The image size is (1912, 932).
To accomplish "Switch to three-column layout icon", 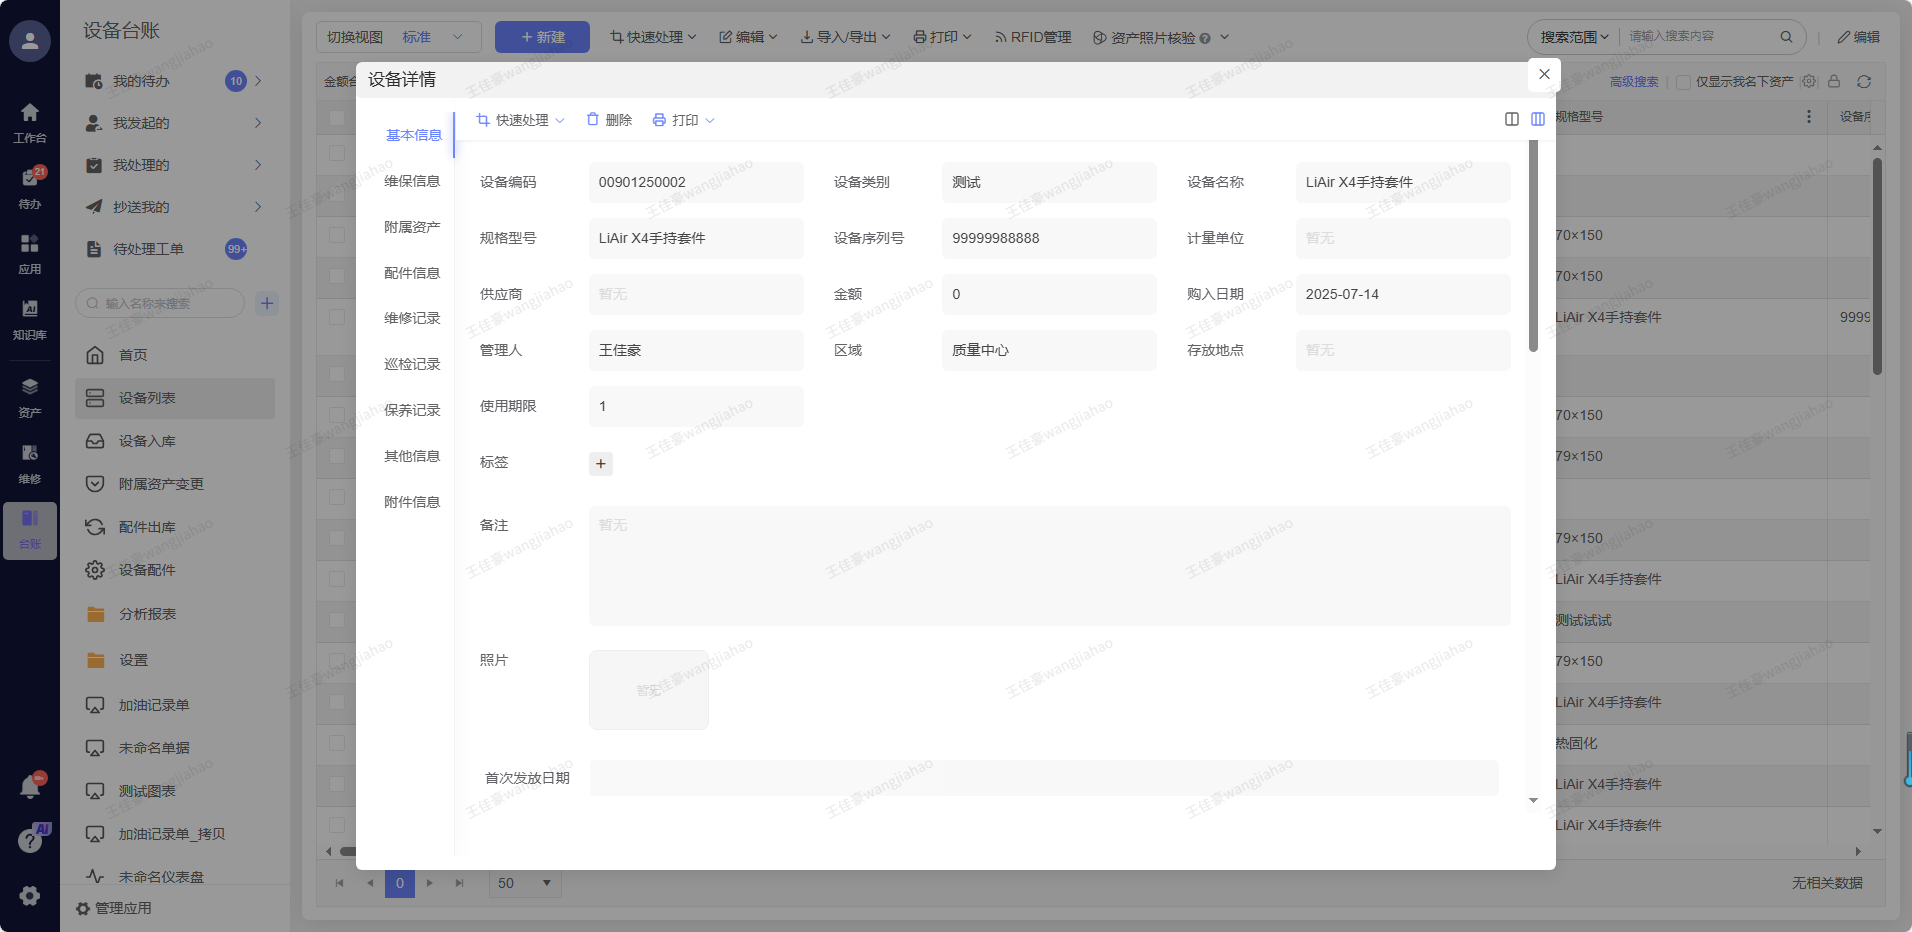I will (x=1538, y=119).
